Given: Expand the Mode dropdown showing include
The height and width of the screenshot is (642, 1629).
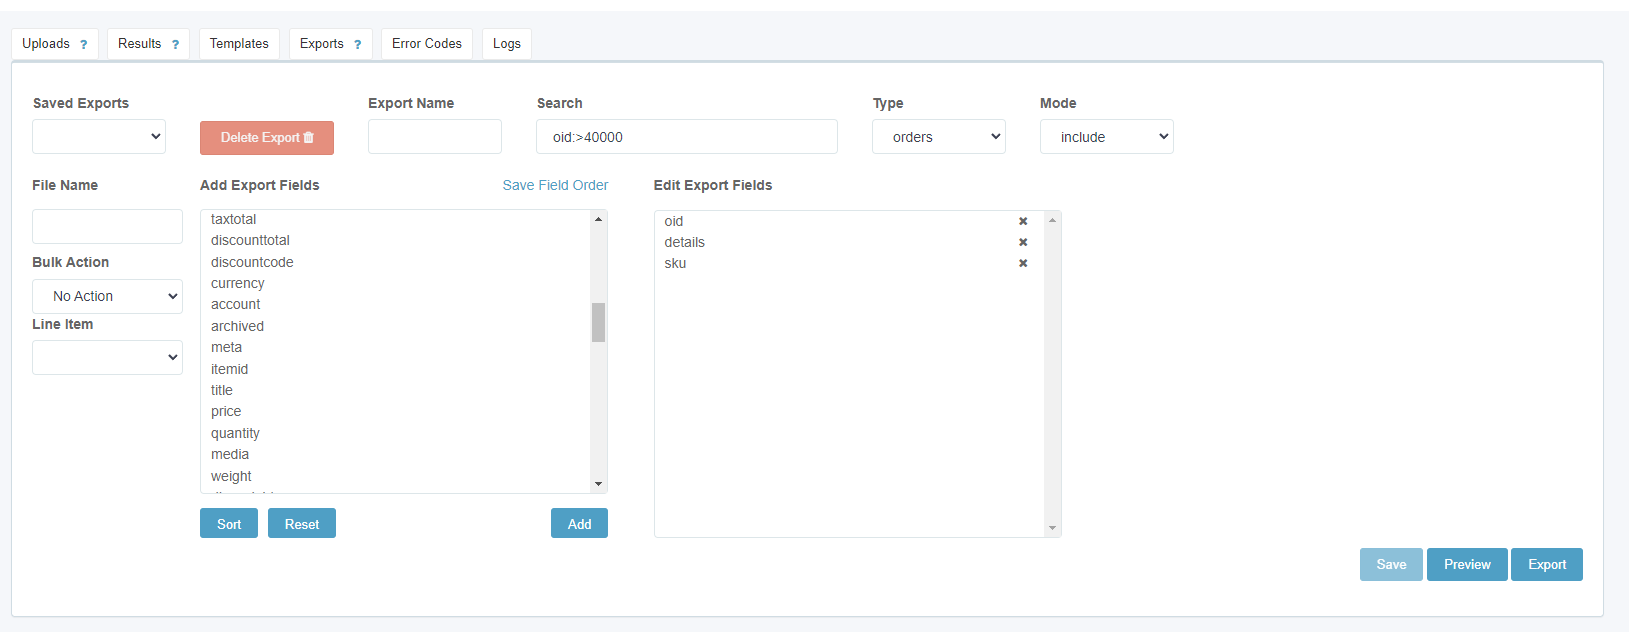Looking at the screenshot, I should pyautogui.click(x=1106, y=137).
